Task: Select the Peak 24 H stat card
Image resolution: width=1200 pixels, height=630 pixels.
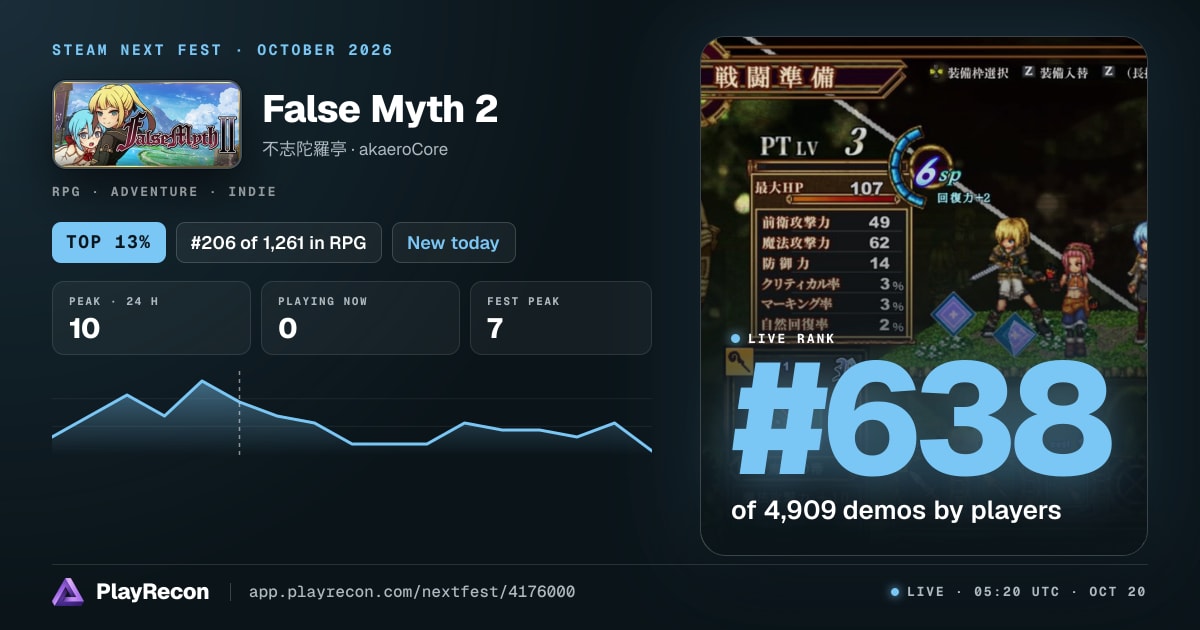Action: click(x=151, y=318)
